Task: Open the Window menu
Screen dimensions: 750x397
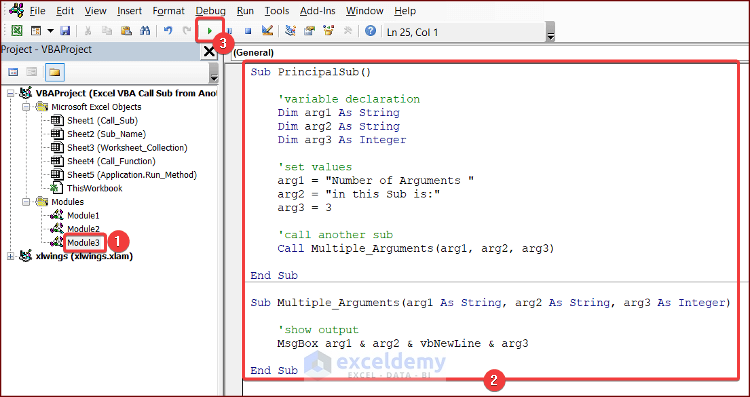Action: 364,11
